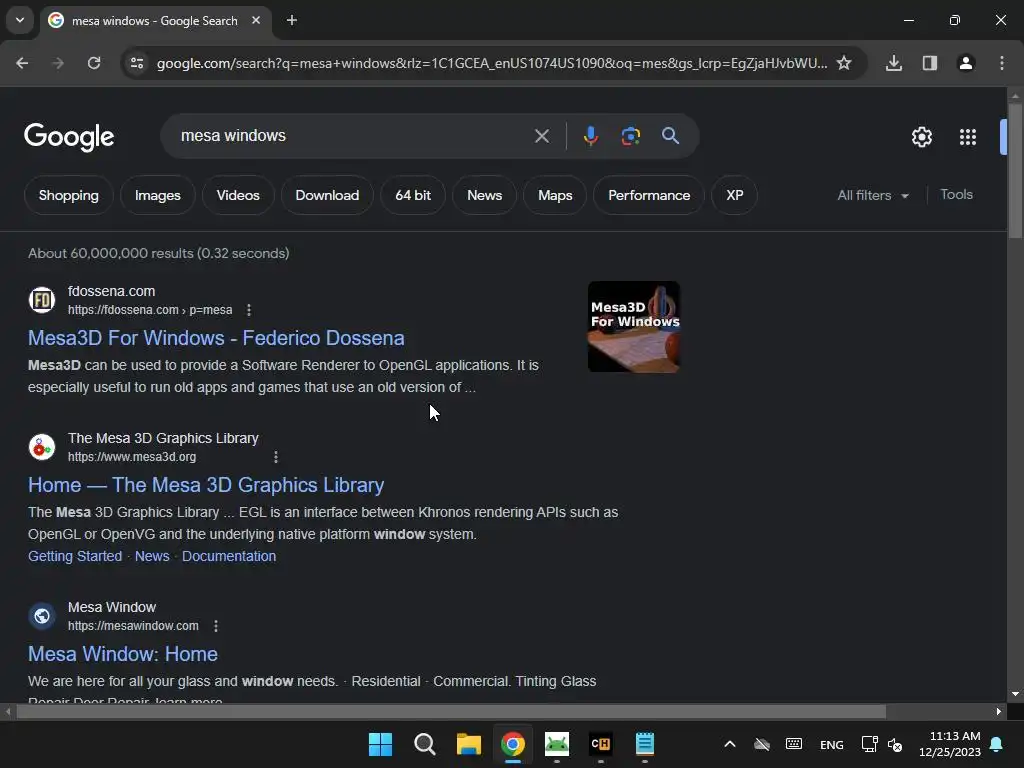
Task: Click the Google logo
Action: [x=69, y=137]
